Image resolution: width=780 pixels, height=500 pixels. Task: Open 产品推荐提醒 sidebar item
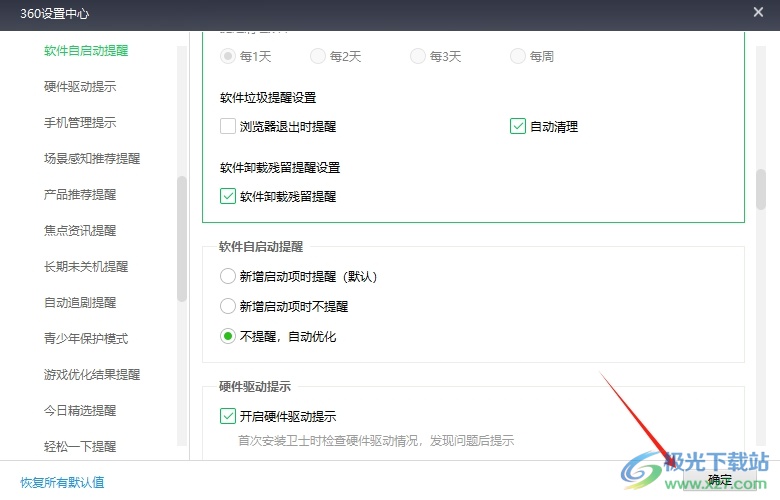(x=80, y=195)
